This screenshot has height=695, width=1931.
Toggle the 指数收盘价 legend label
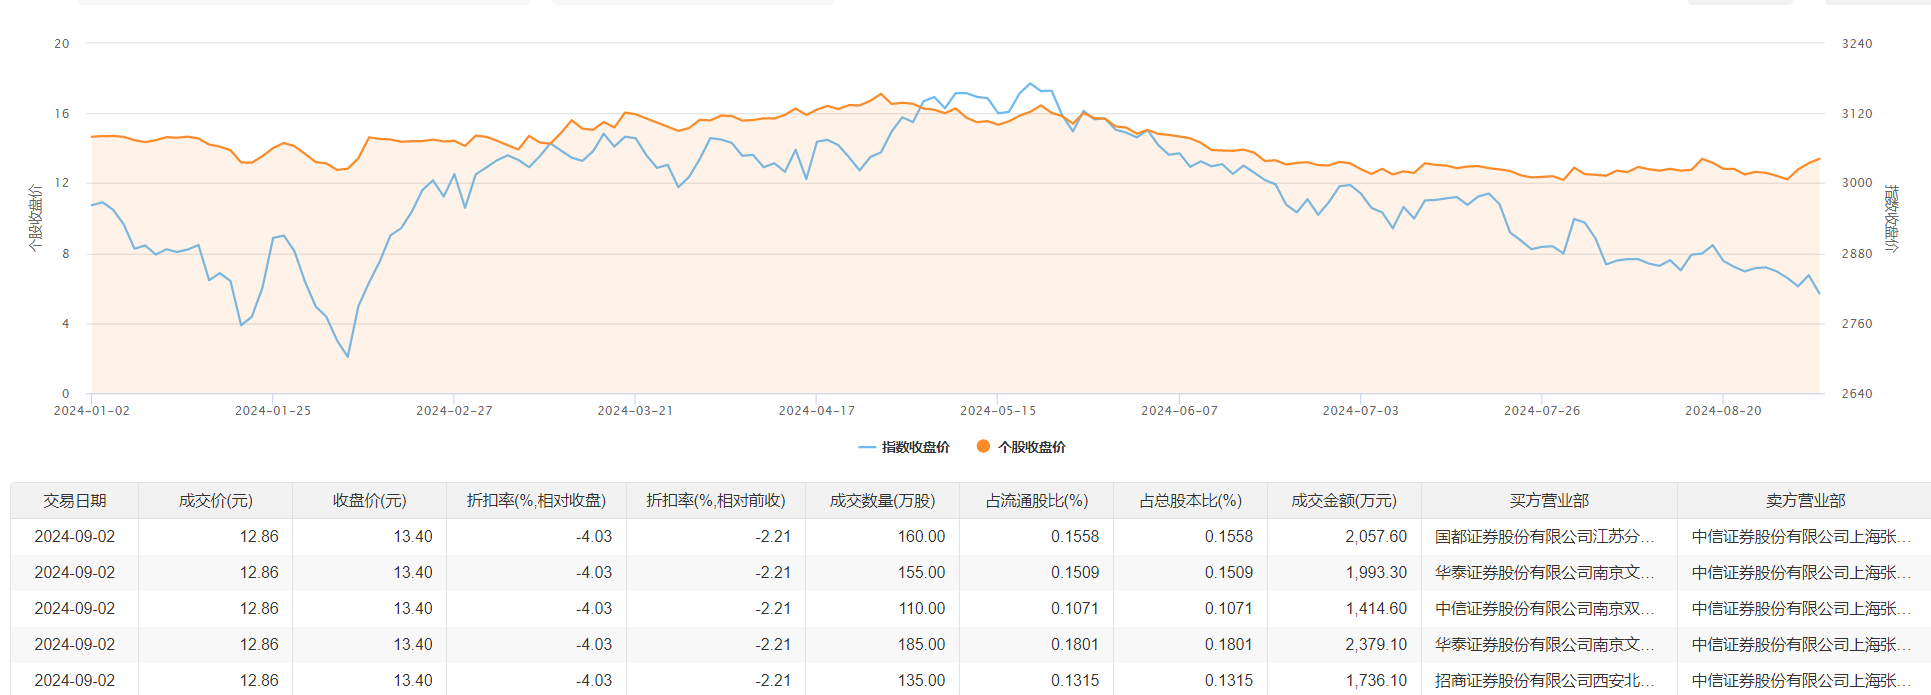[x=915, y=447]
